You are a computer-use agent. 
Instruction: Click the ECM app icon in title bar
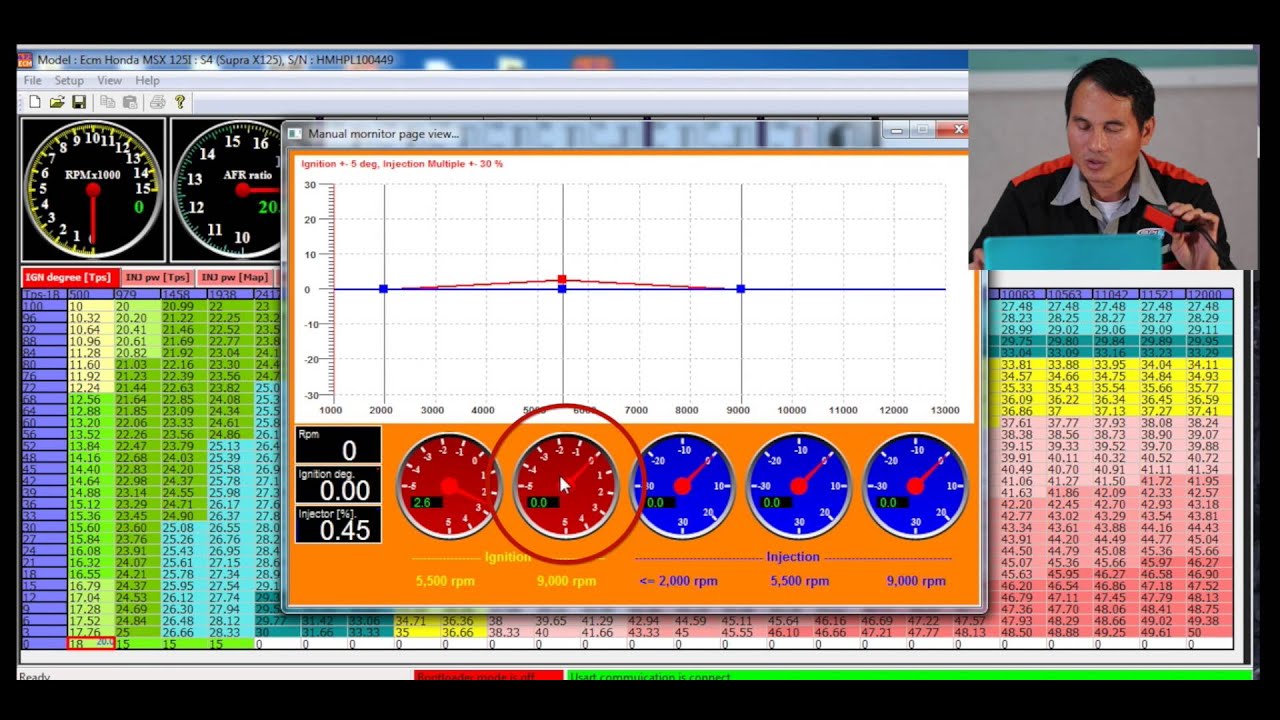pos(26,60)
